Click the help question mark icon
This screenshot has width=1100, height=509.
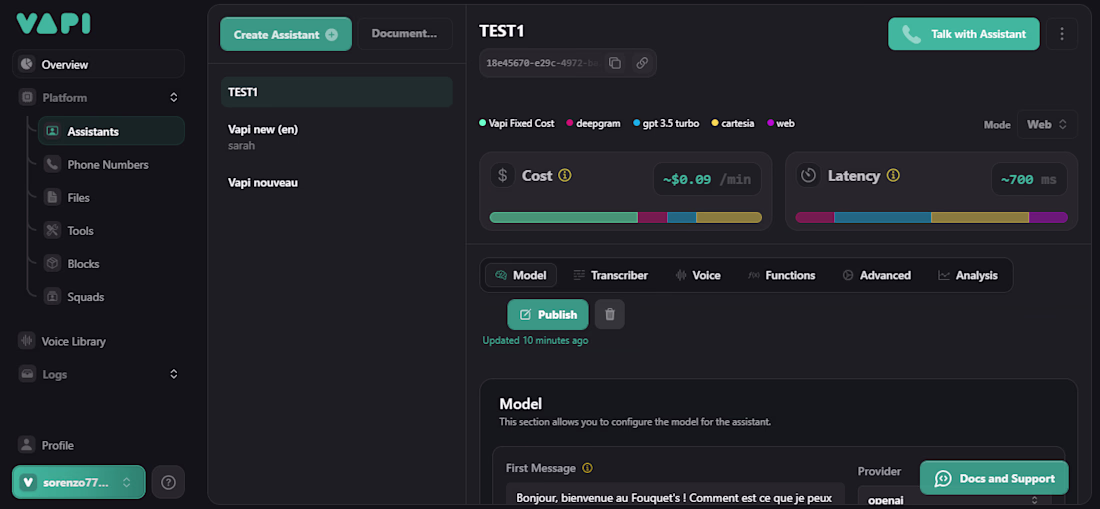[x=168, y=482]
